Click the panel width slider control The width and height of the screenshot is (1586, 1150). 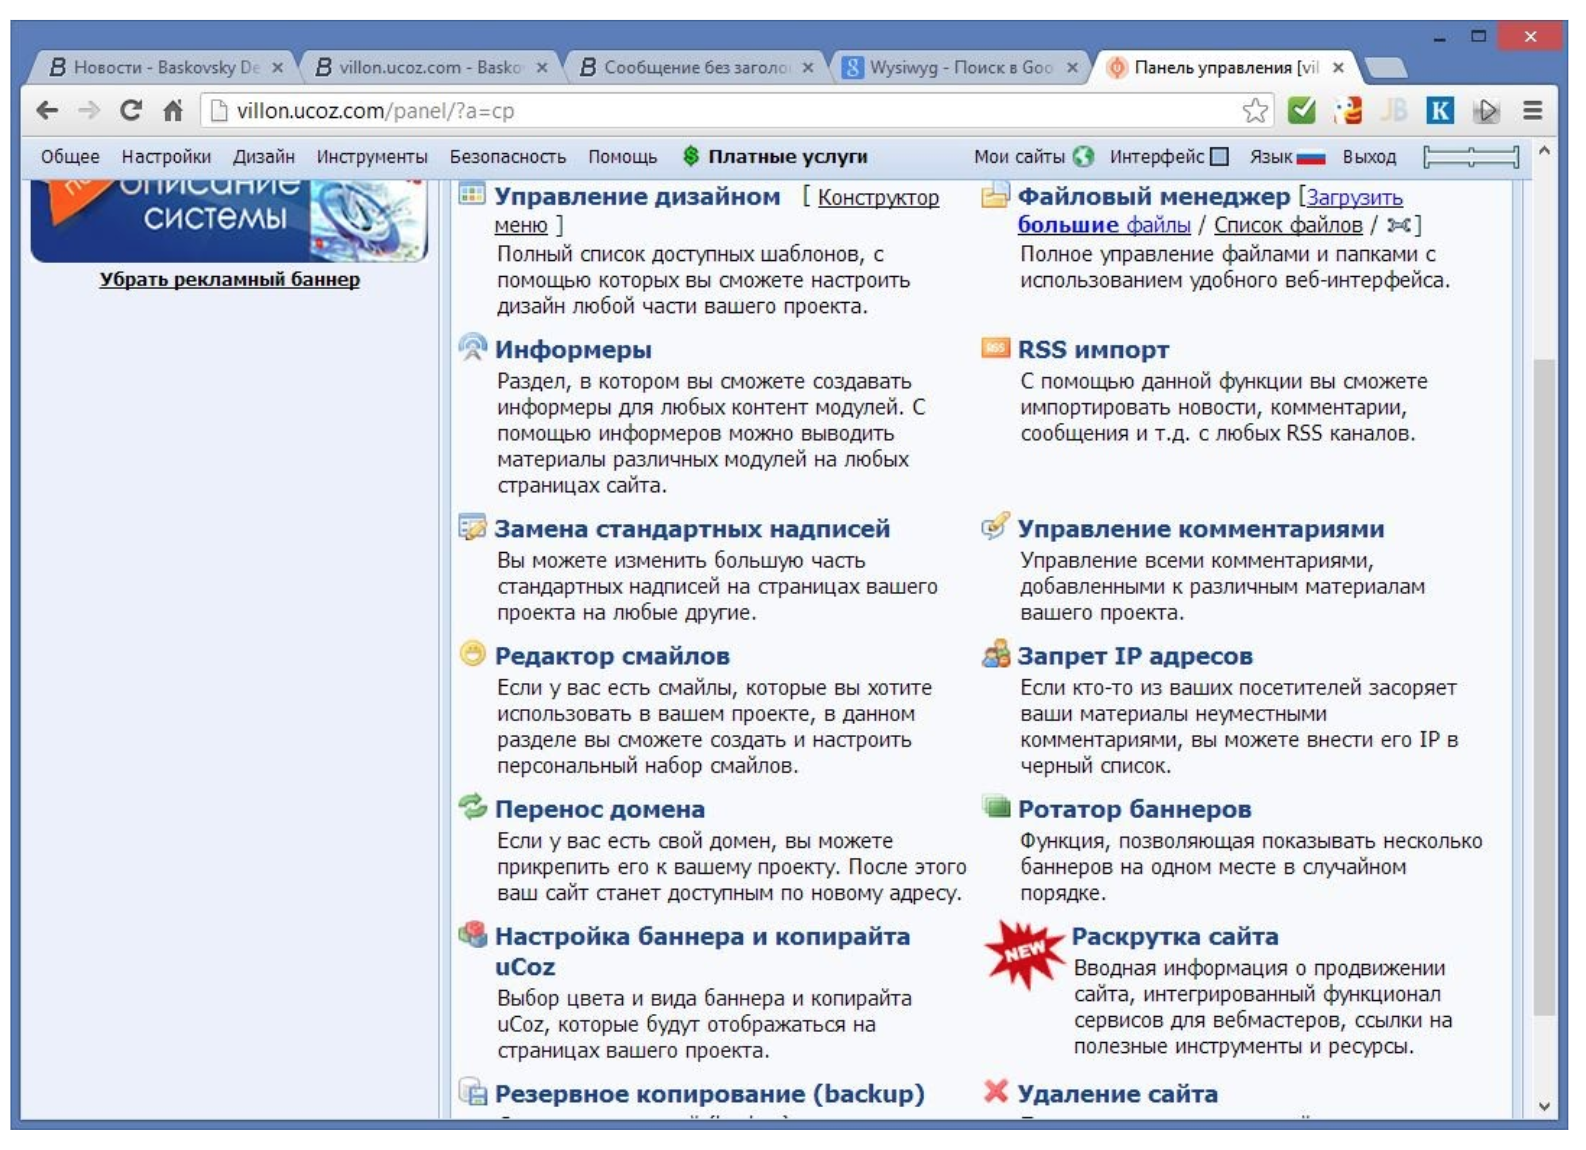[x=1471, y=156]
